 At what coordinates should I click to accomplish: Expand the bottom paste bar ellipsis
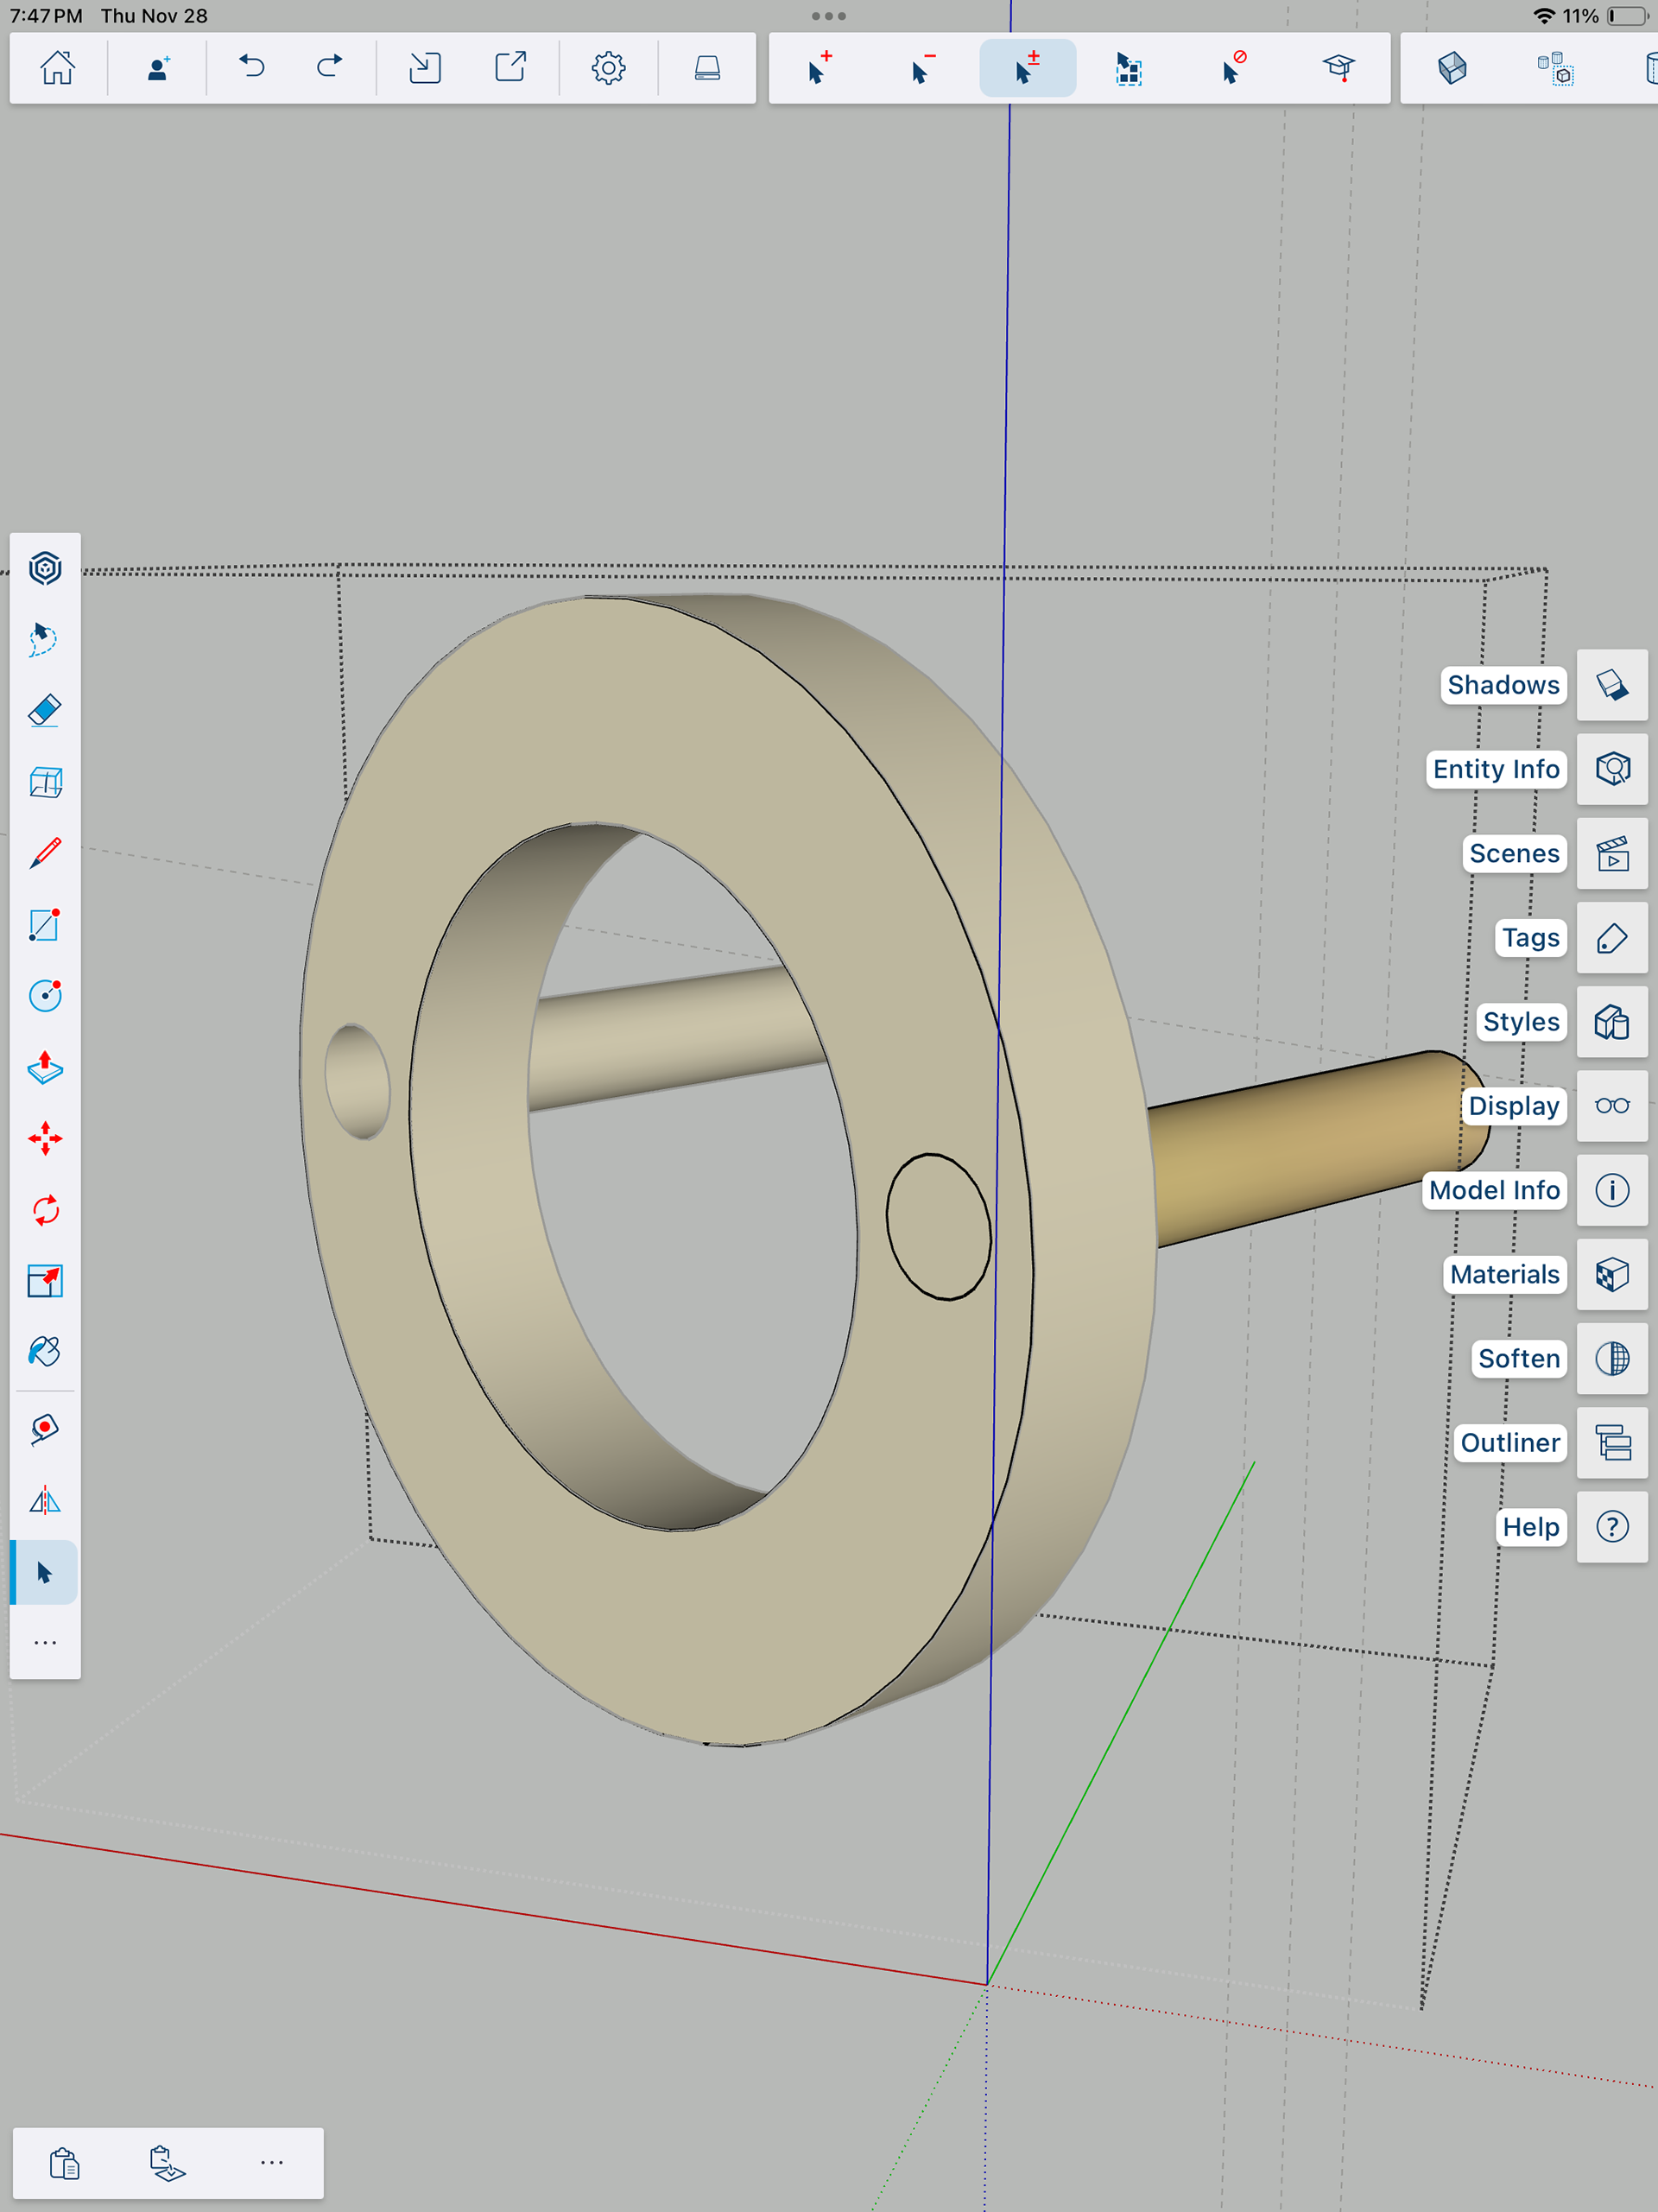(x=271, y=2162)
